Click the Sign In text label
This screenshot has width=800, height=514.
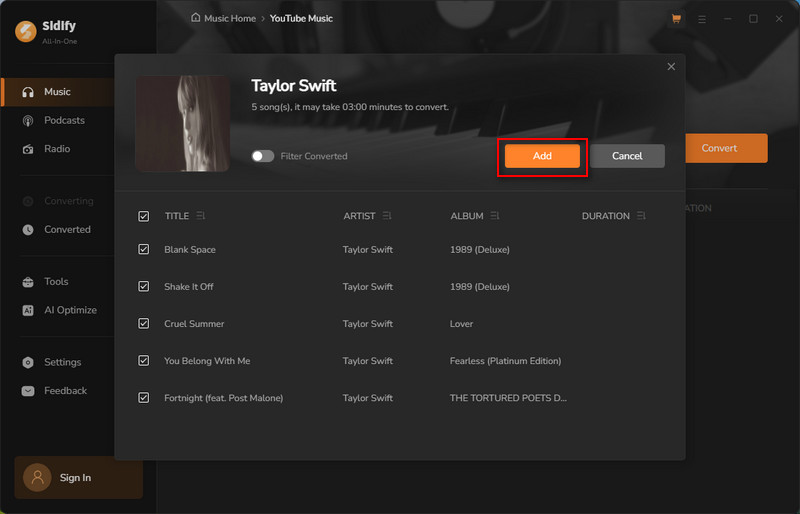[x=76, y=478]
